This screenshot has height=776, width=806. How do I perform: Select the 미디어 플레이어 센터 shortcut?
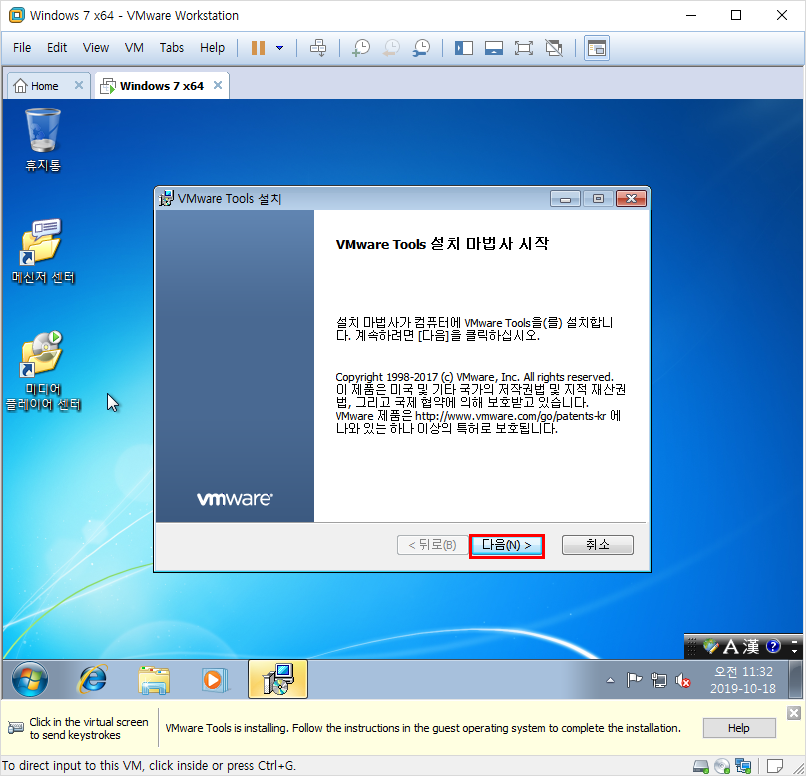[x=43, y=371]
